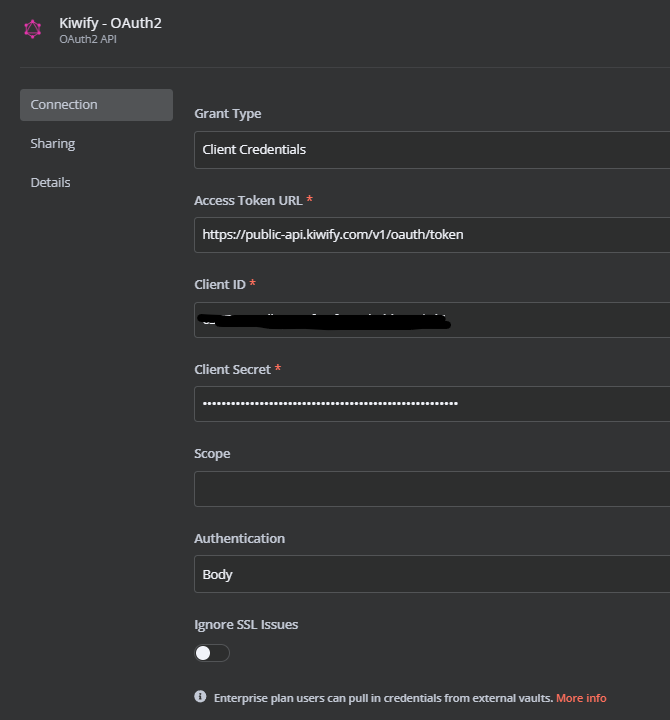The width and height of the screenshot is (670, 720).
Task: Open the Connection tab
Action: click(x=96, y=105)
